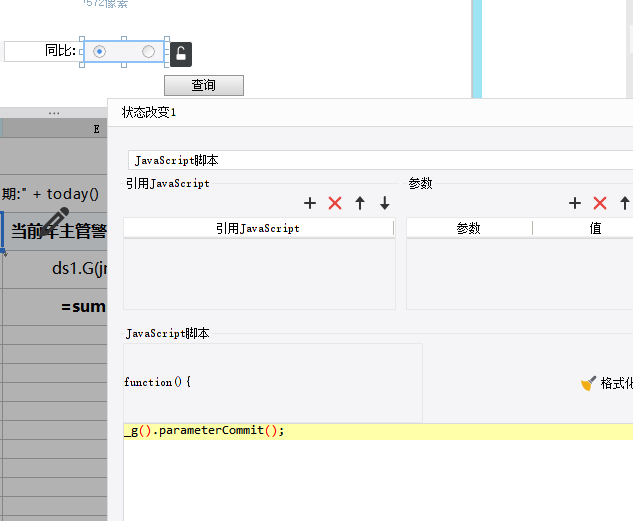The image size is (633, 521).
Task: Select column E header
Action: (96, 129)
